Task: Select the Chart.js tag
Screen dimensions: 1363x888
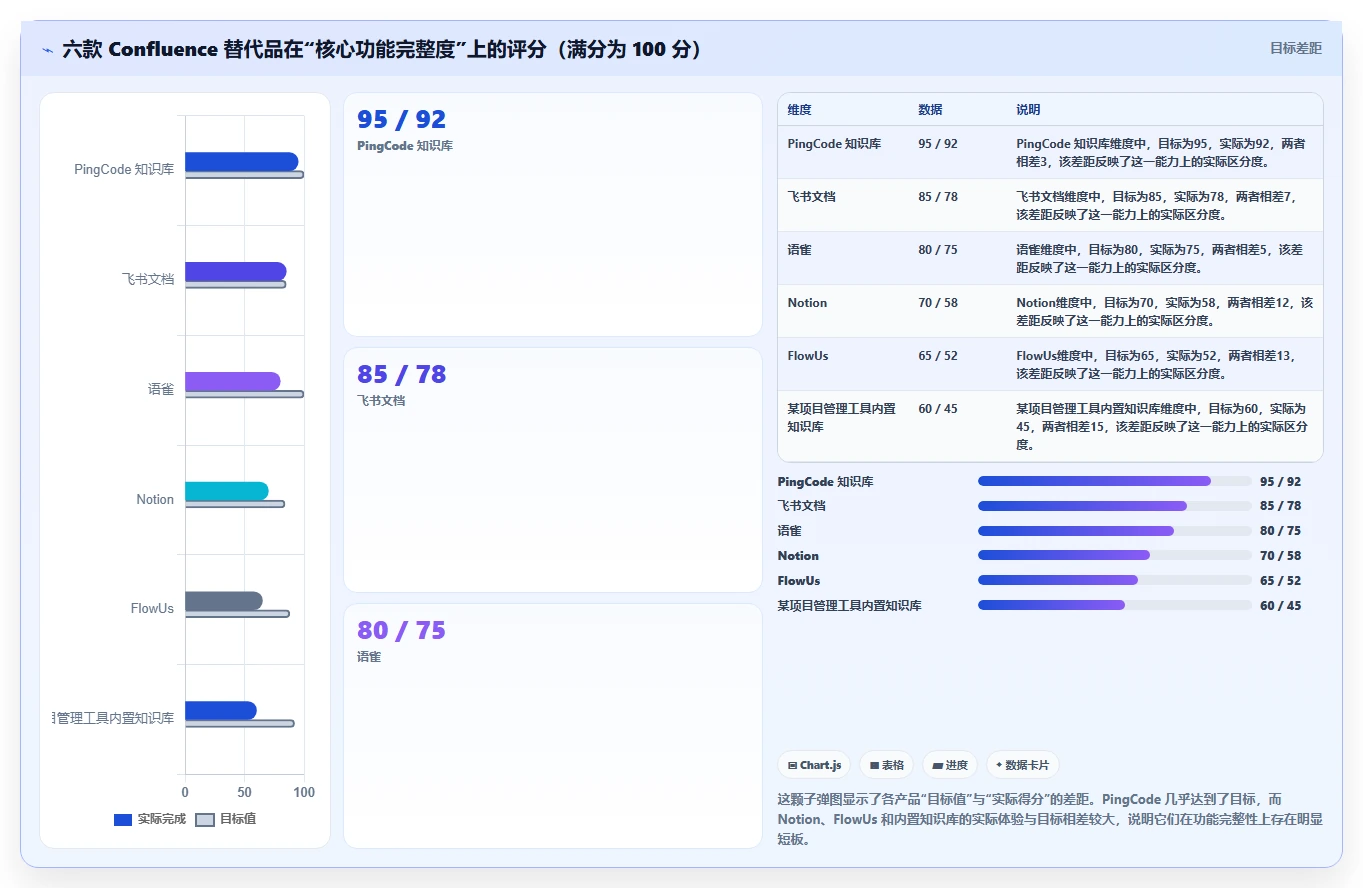Action: pos(814,765)
